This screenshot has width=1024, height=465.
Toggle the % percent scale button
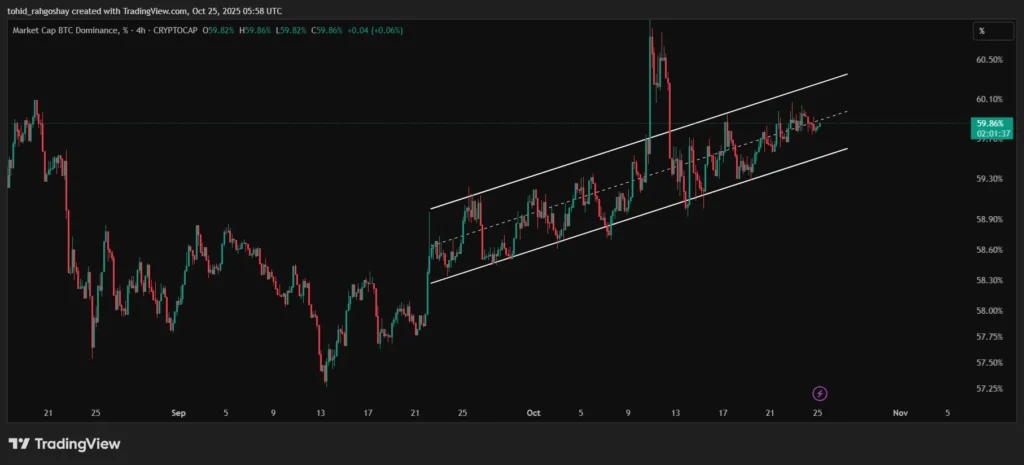point(982,31)
